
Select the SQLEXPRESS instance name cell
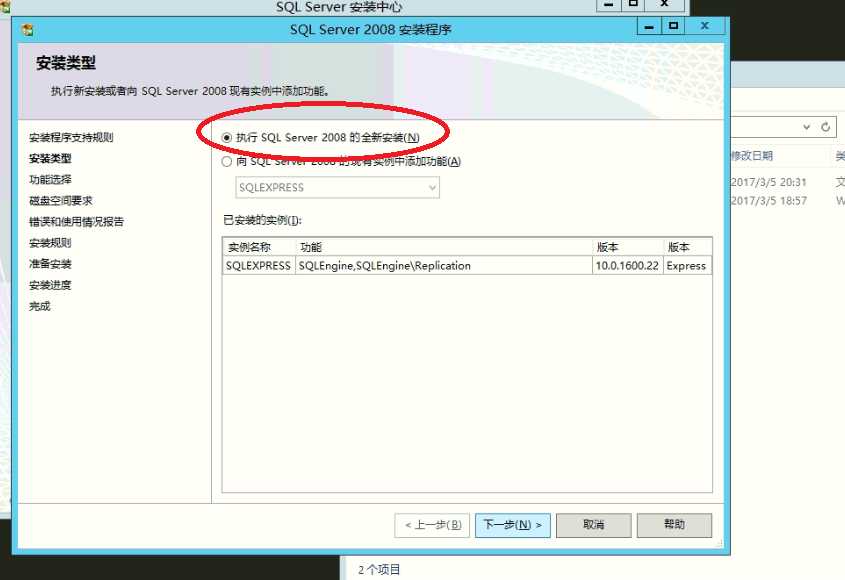(259, 266)
